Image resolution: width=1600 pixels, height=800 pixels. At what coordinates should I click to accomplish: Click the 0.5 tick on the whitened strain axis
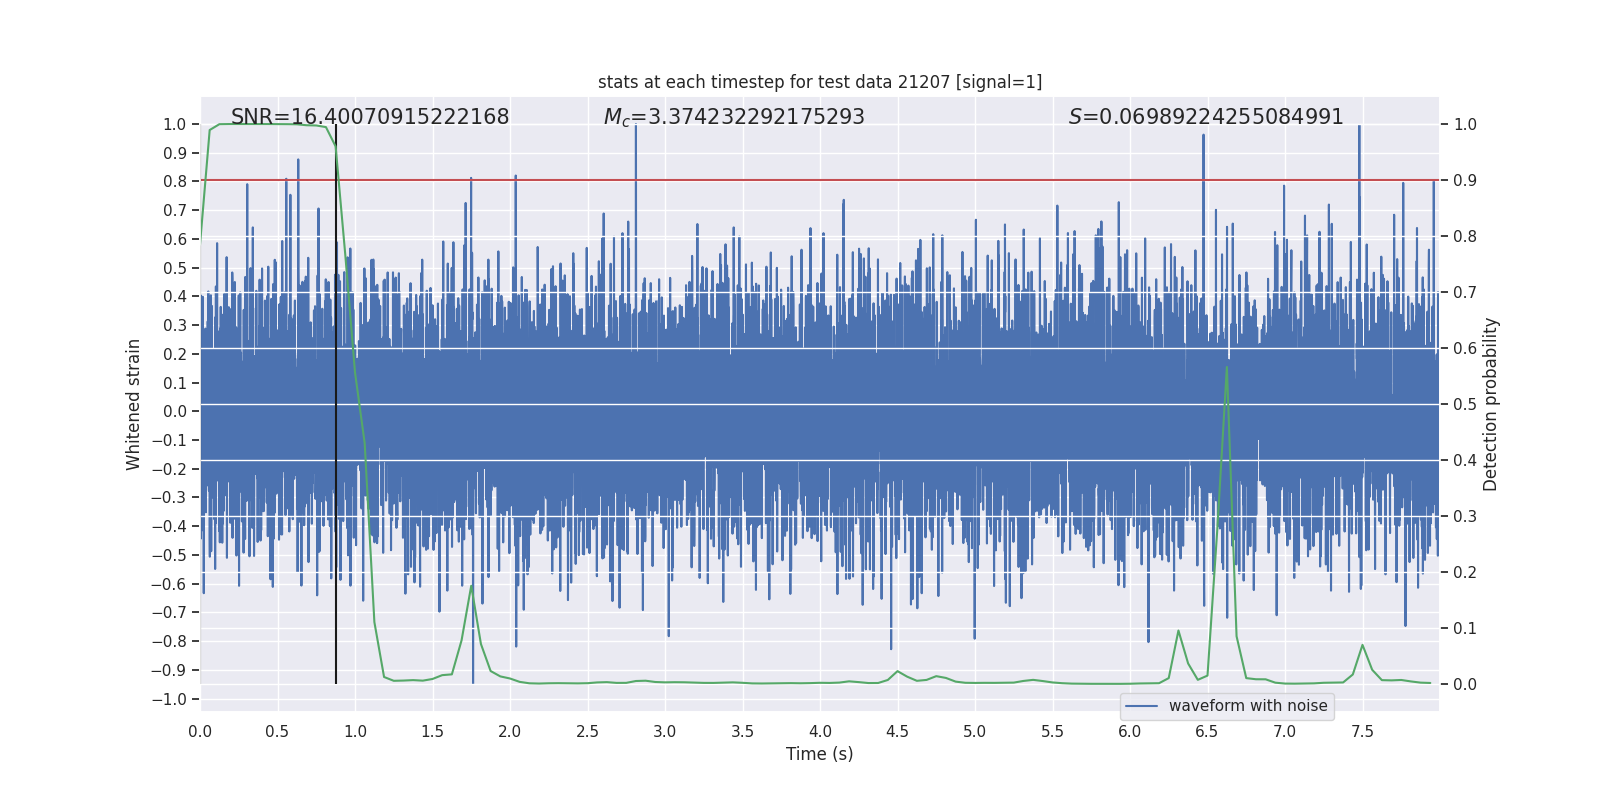(x=174, y=268)
